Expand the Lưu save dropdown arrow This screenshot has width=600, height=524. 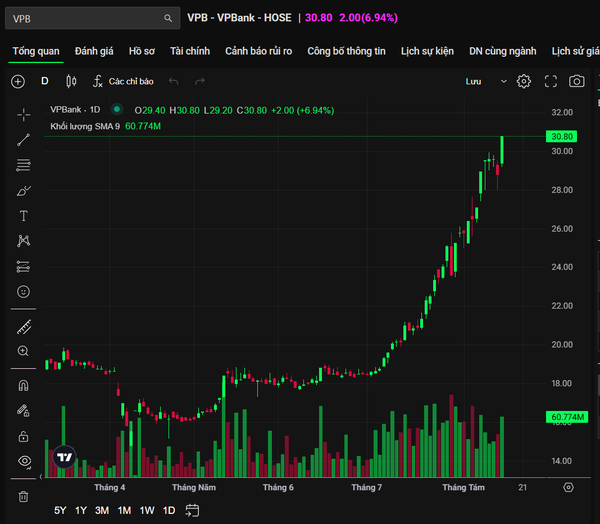(x=504, y=81)
